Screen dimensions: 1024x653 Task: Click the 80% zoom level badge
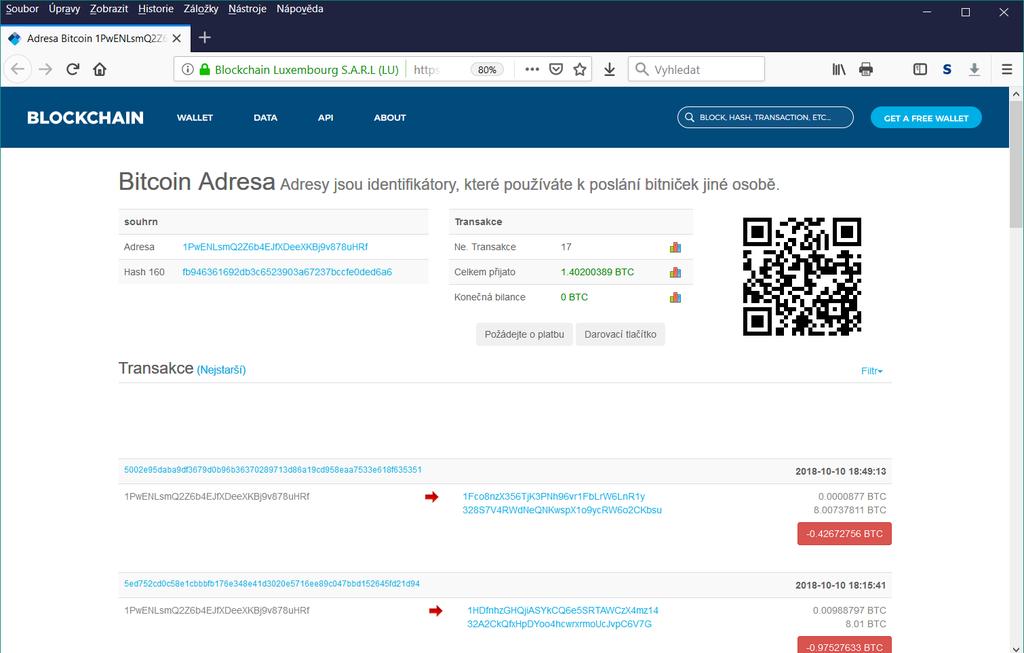pyautogui.click(x=487, y=70)
